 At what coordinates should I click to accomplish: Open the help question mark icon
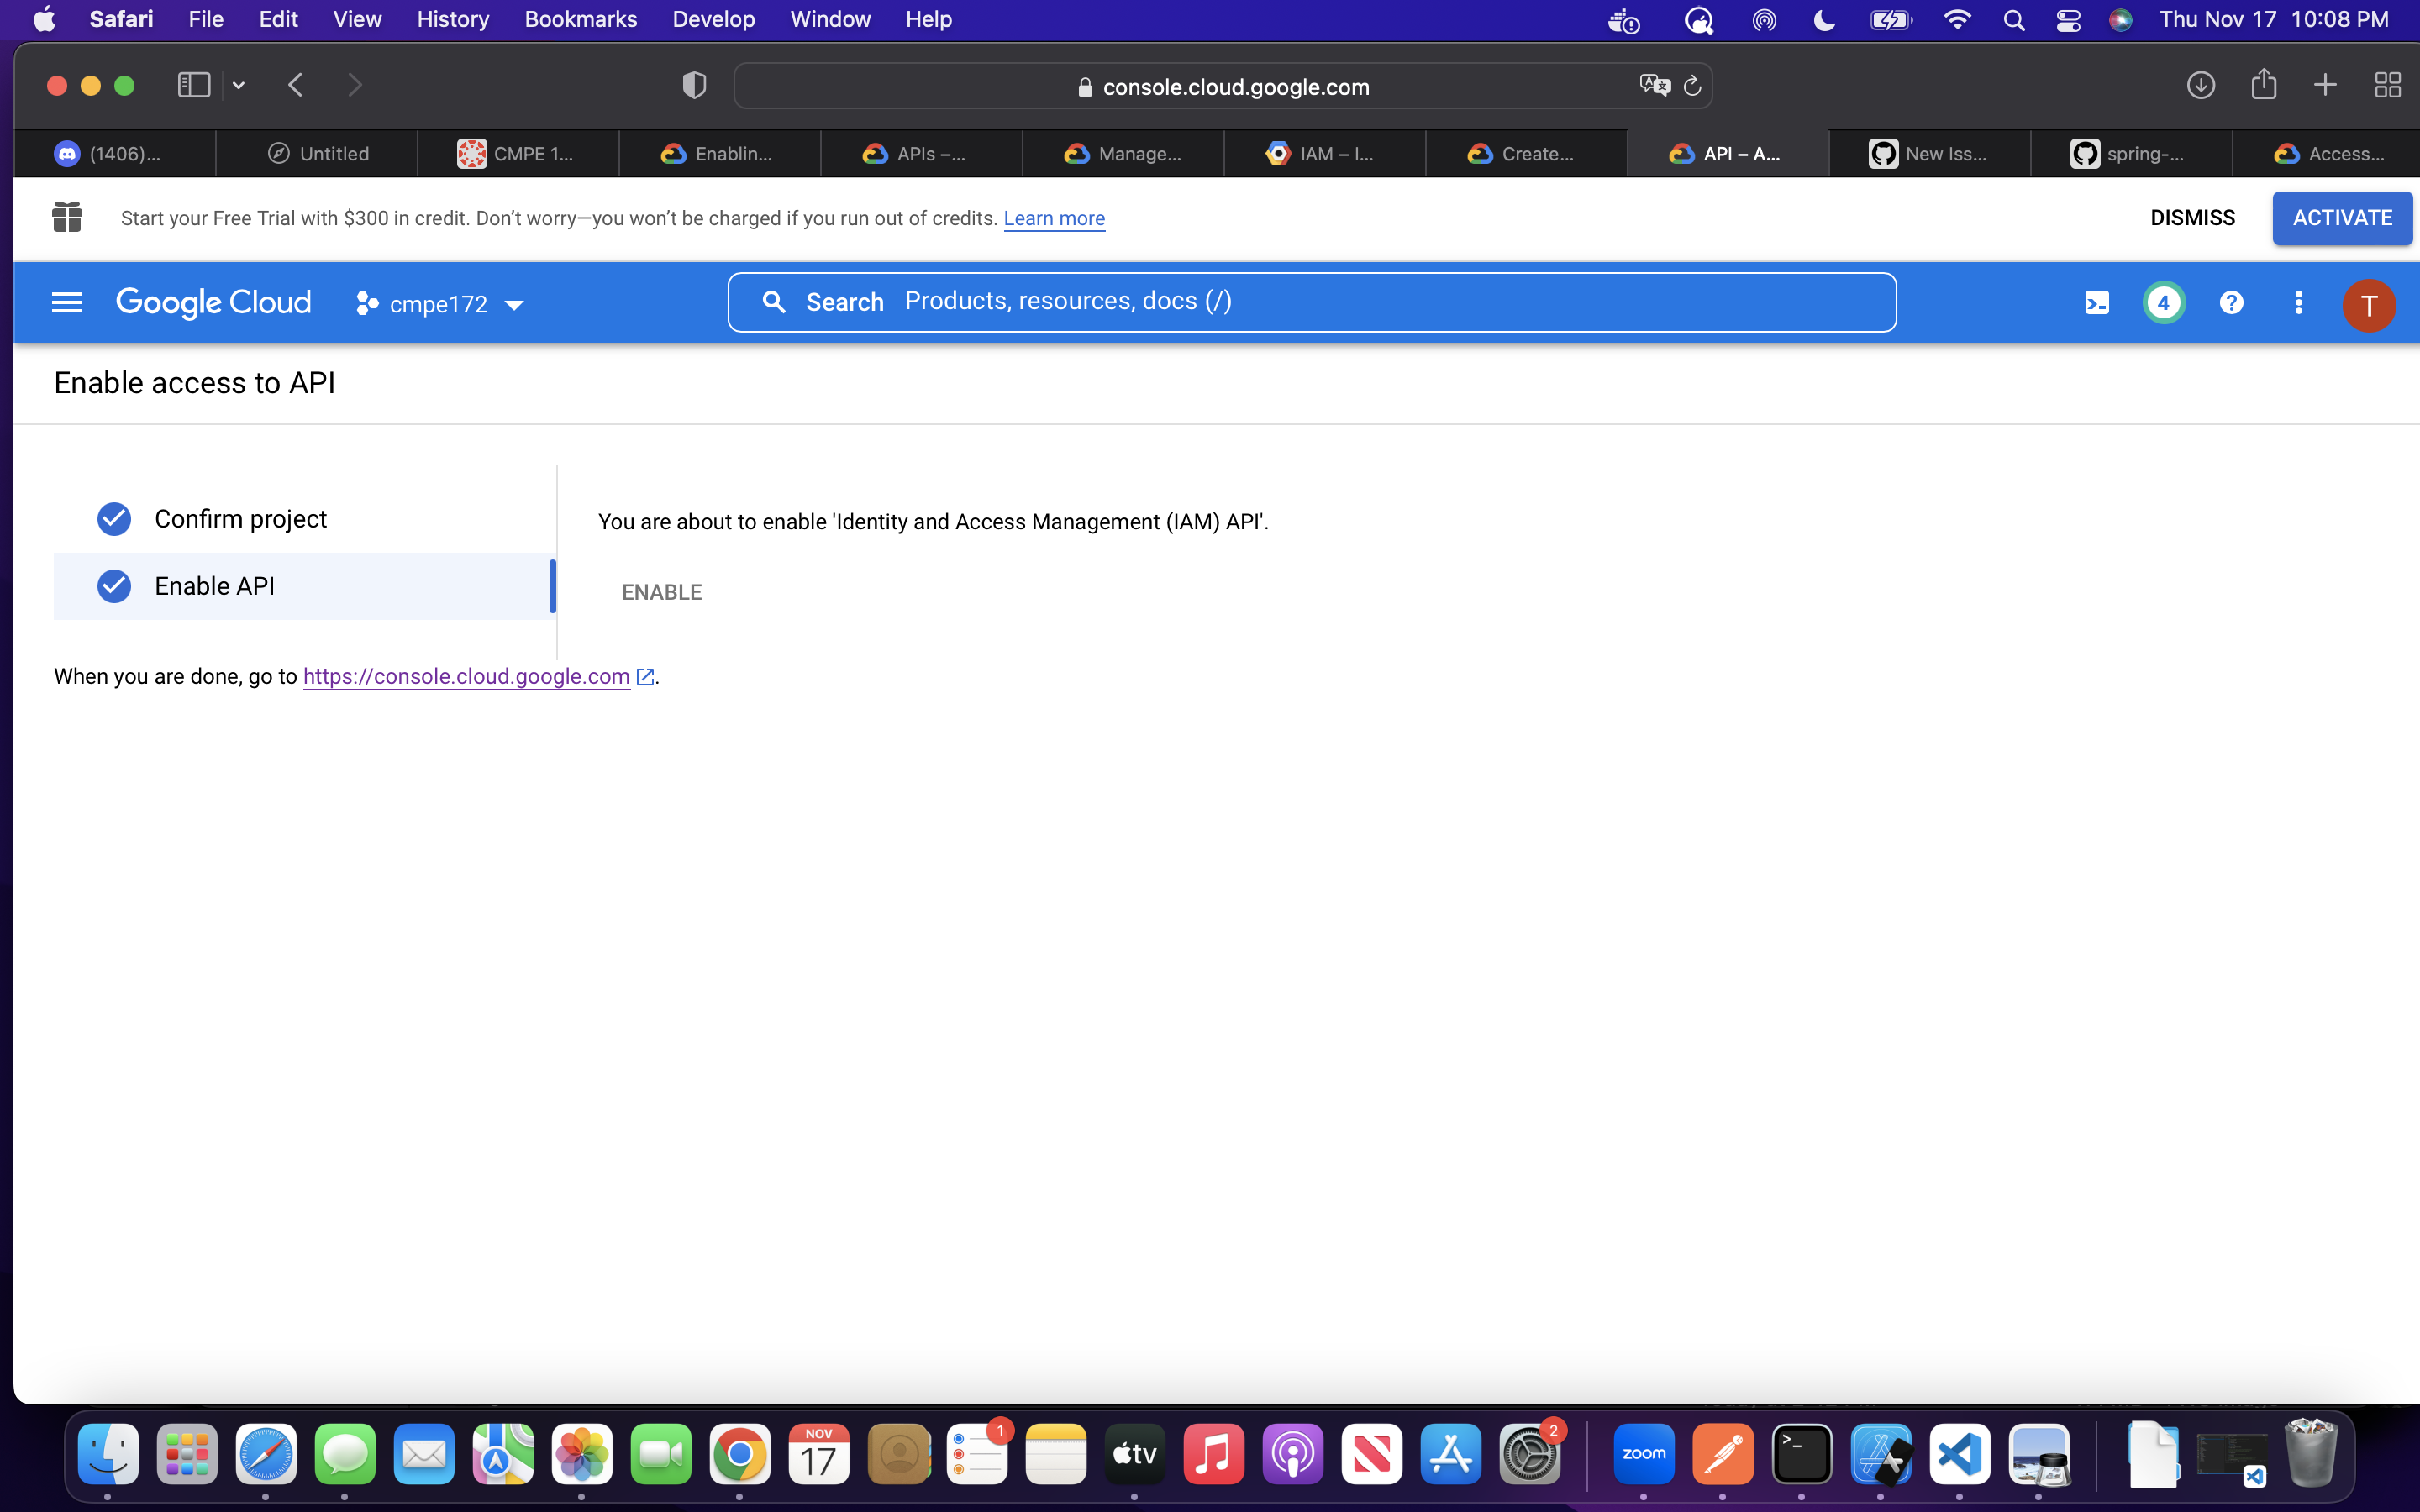point(2231,303)
